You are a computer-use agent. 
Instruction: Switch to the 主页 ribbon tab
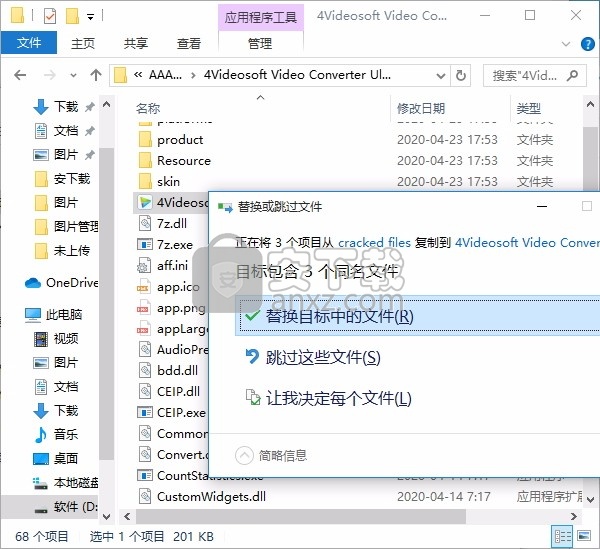tap(83, 43)
